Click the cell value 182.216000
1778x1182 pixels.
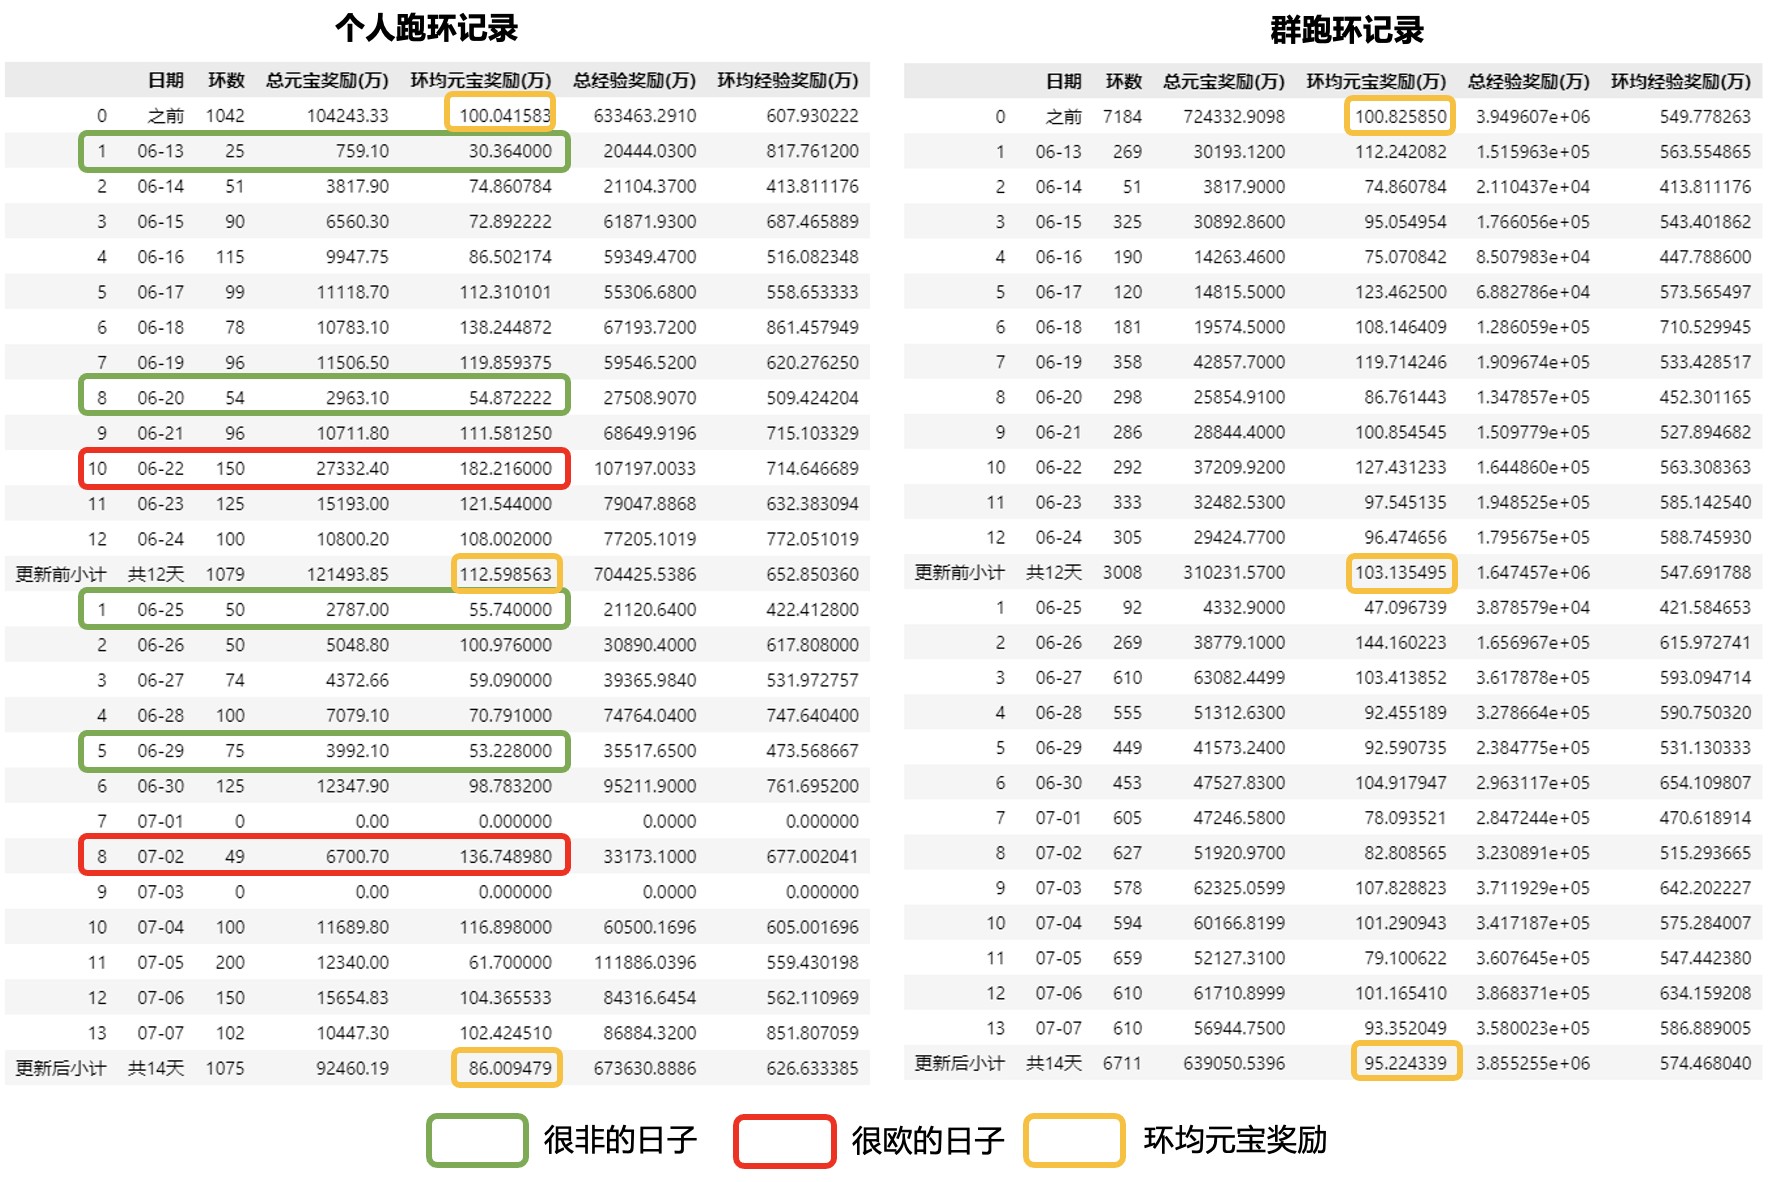[505, 468]
